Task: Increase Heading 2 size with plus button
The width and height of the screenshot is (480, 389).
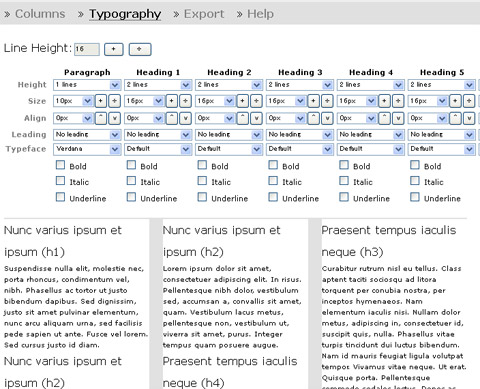Action: (x=243, y=101)
